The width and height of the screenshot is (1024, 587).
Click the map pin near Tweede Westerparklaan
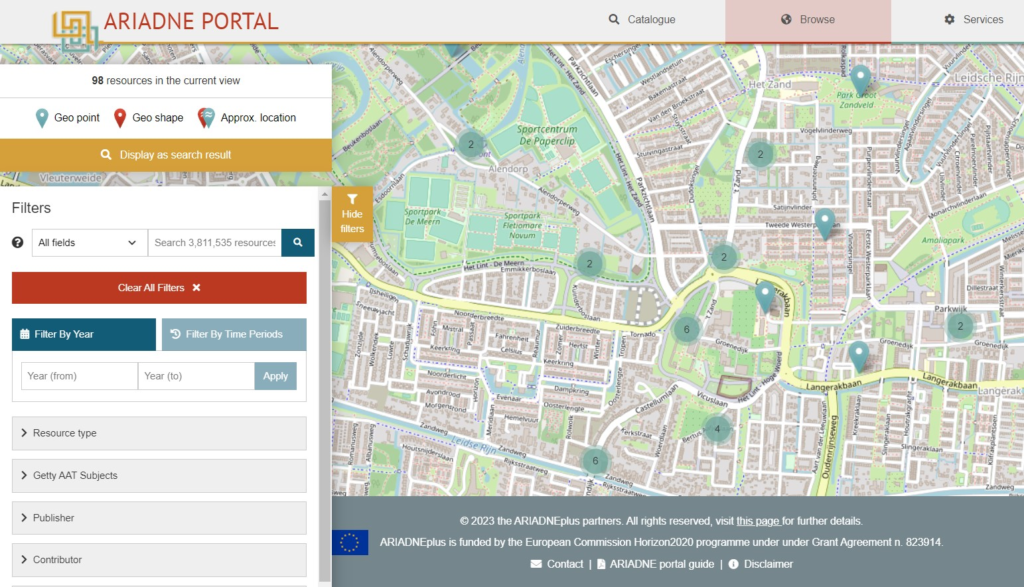point(824,222)
